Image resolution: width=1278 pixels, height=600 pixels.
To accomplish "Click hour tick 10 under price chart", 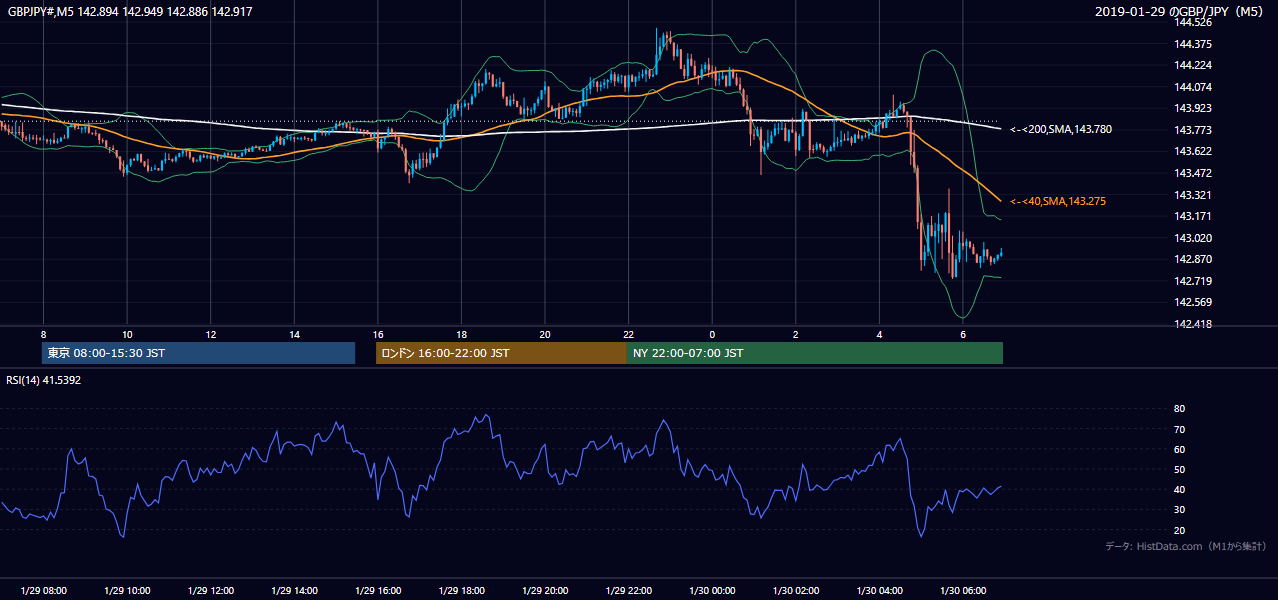I will pos(127,334).
